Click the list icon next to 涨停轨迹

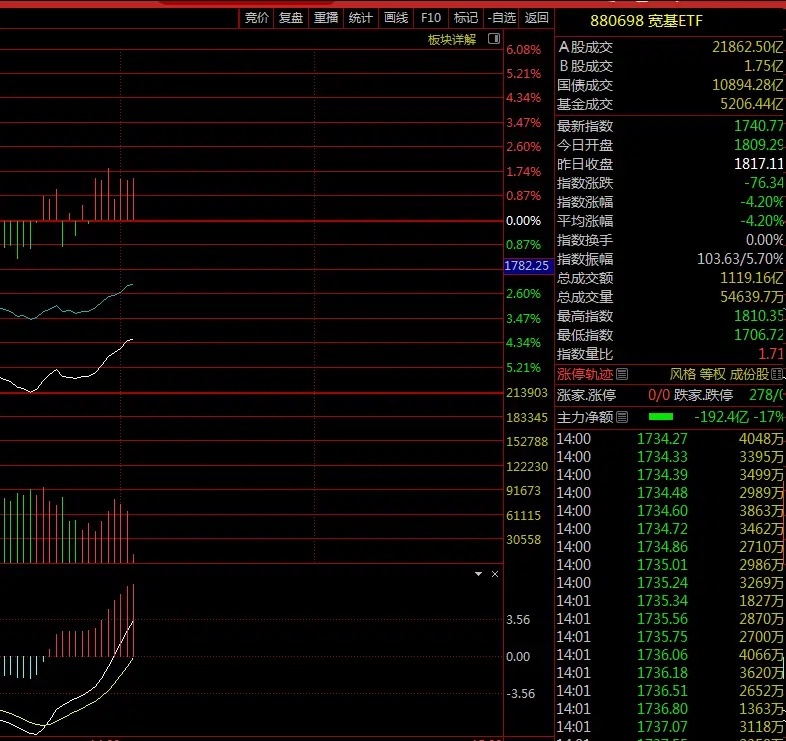pyautogui.click(x=622, y=374)
